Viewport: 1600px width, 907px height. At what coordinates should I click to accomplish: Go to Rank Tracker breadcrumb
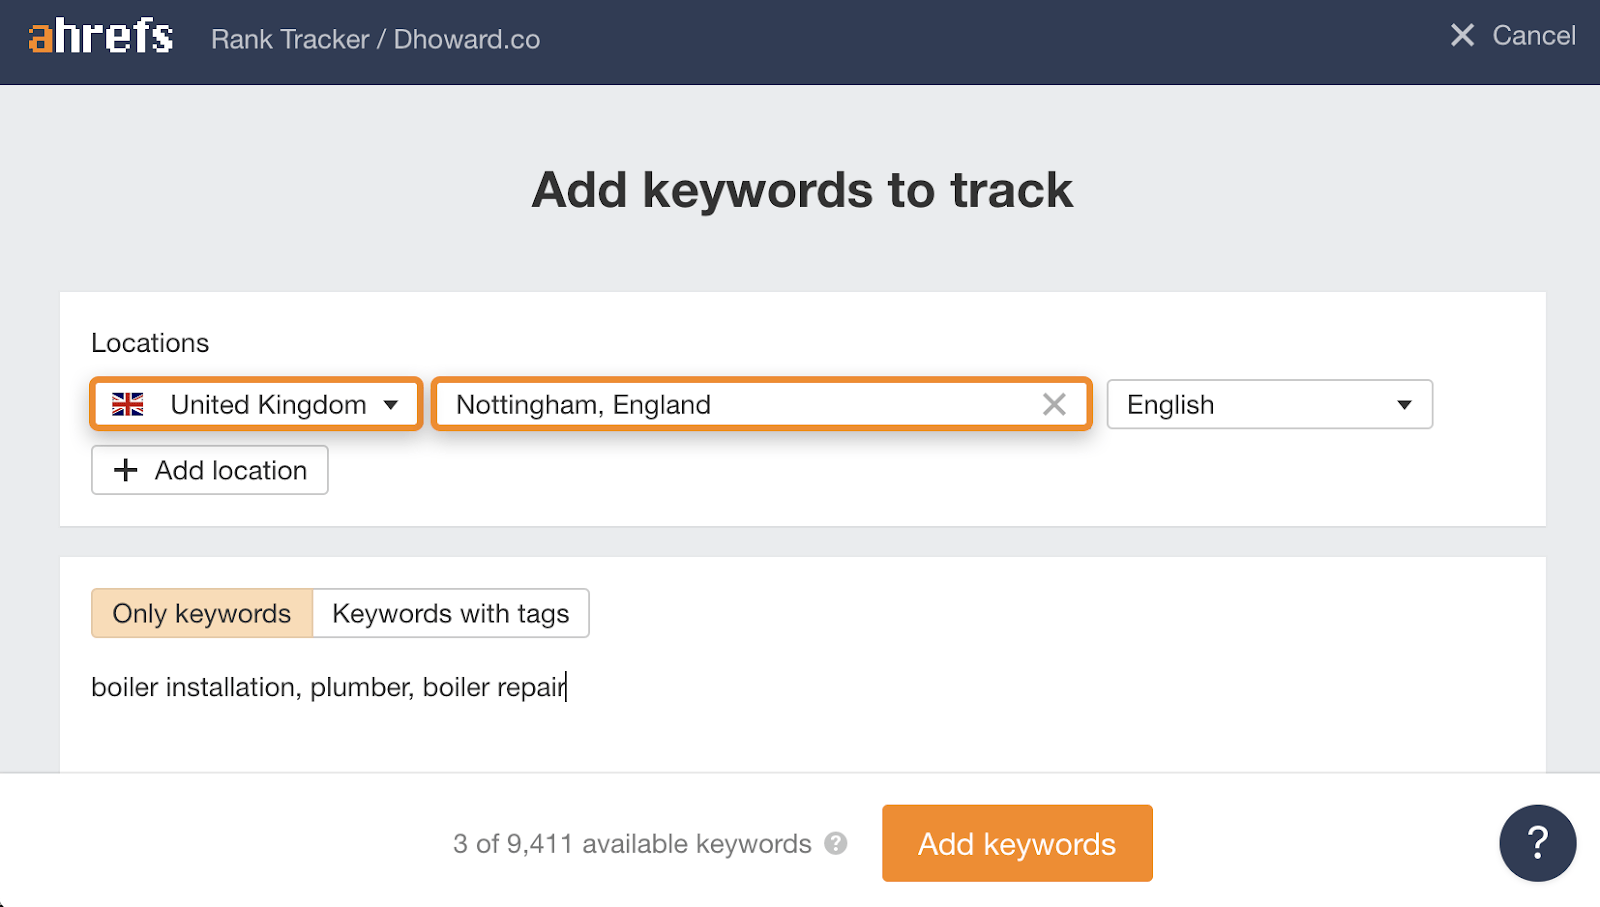(x=290, y=39)
